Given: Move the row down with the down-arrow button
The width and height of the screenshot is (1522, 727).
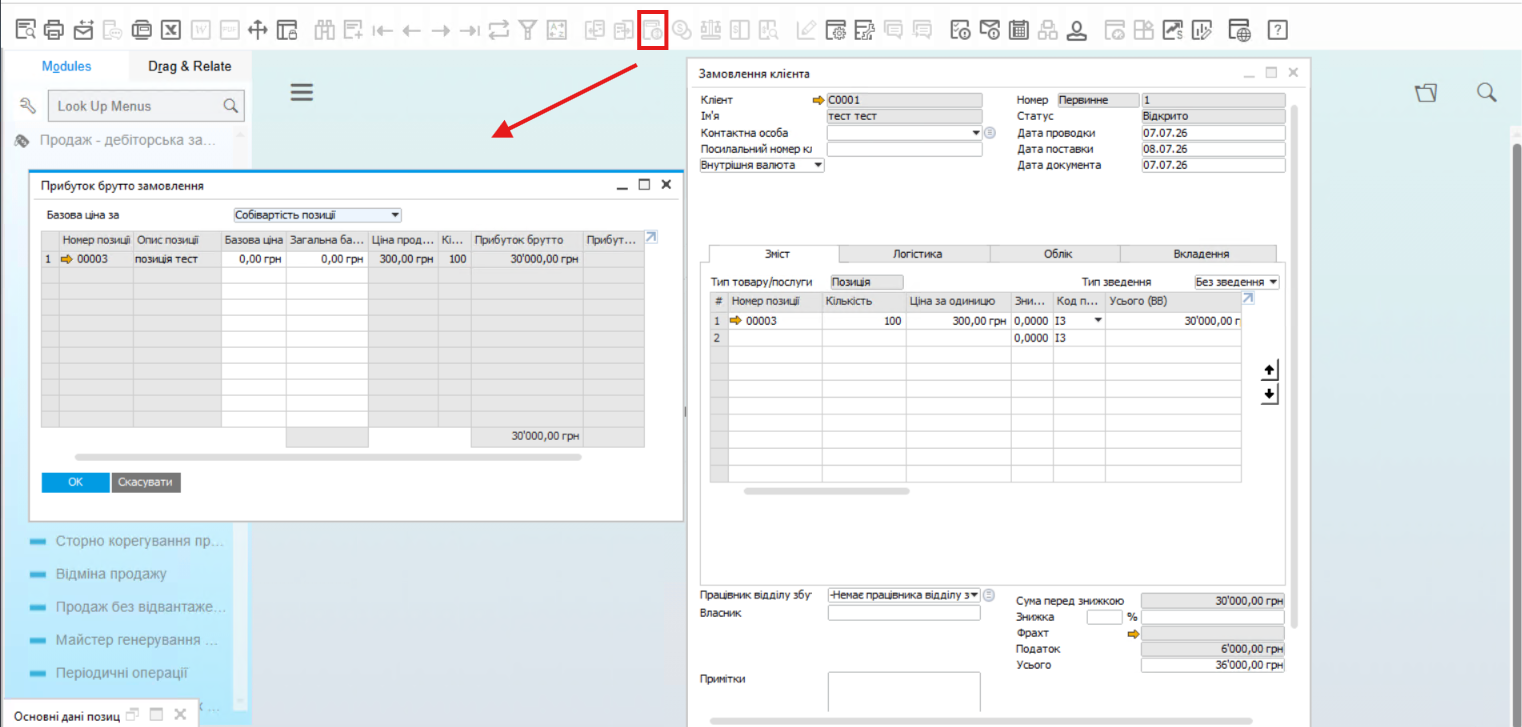Looking at the screenshot, I should tap(1270, 395).
